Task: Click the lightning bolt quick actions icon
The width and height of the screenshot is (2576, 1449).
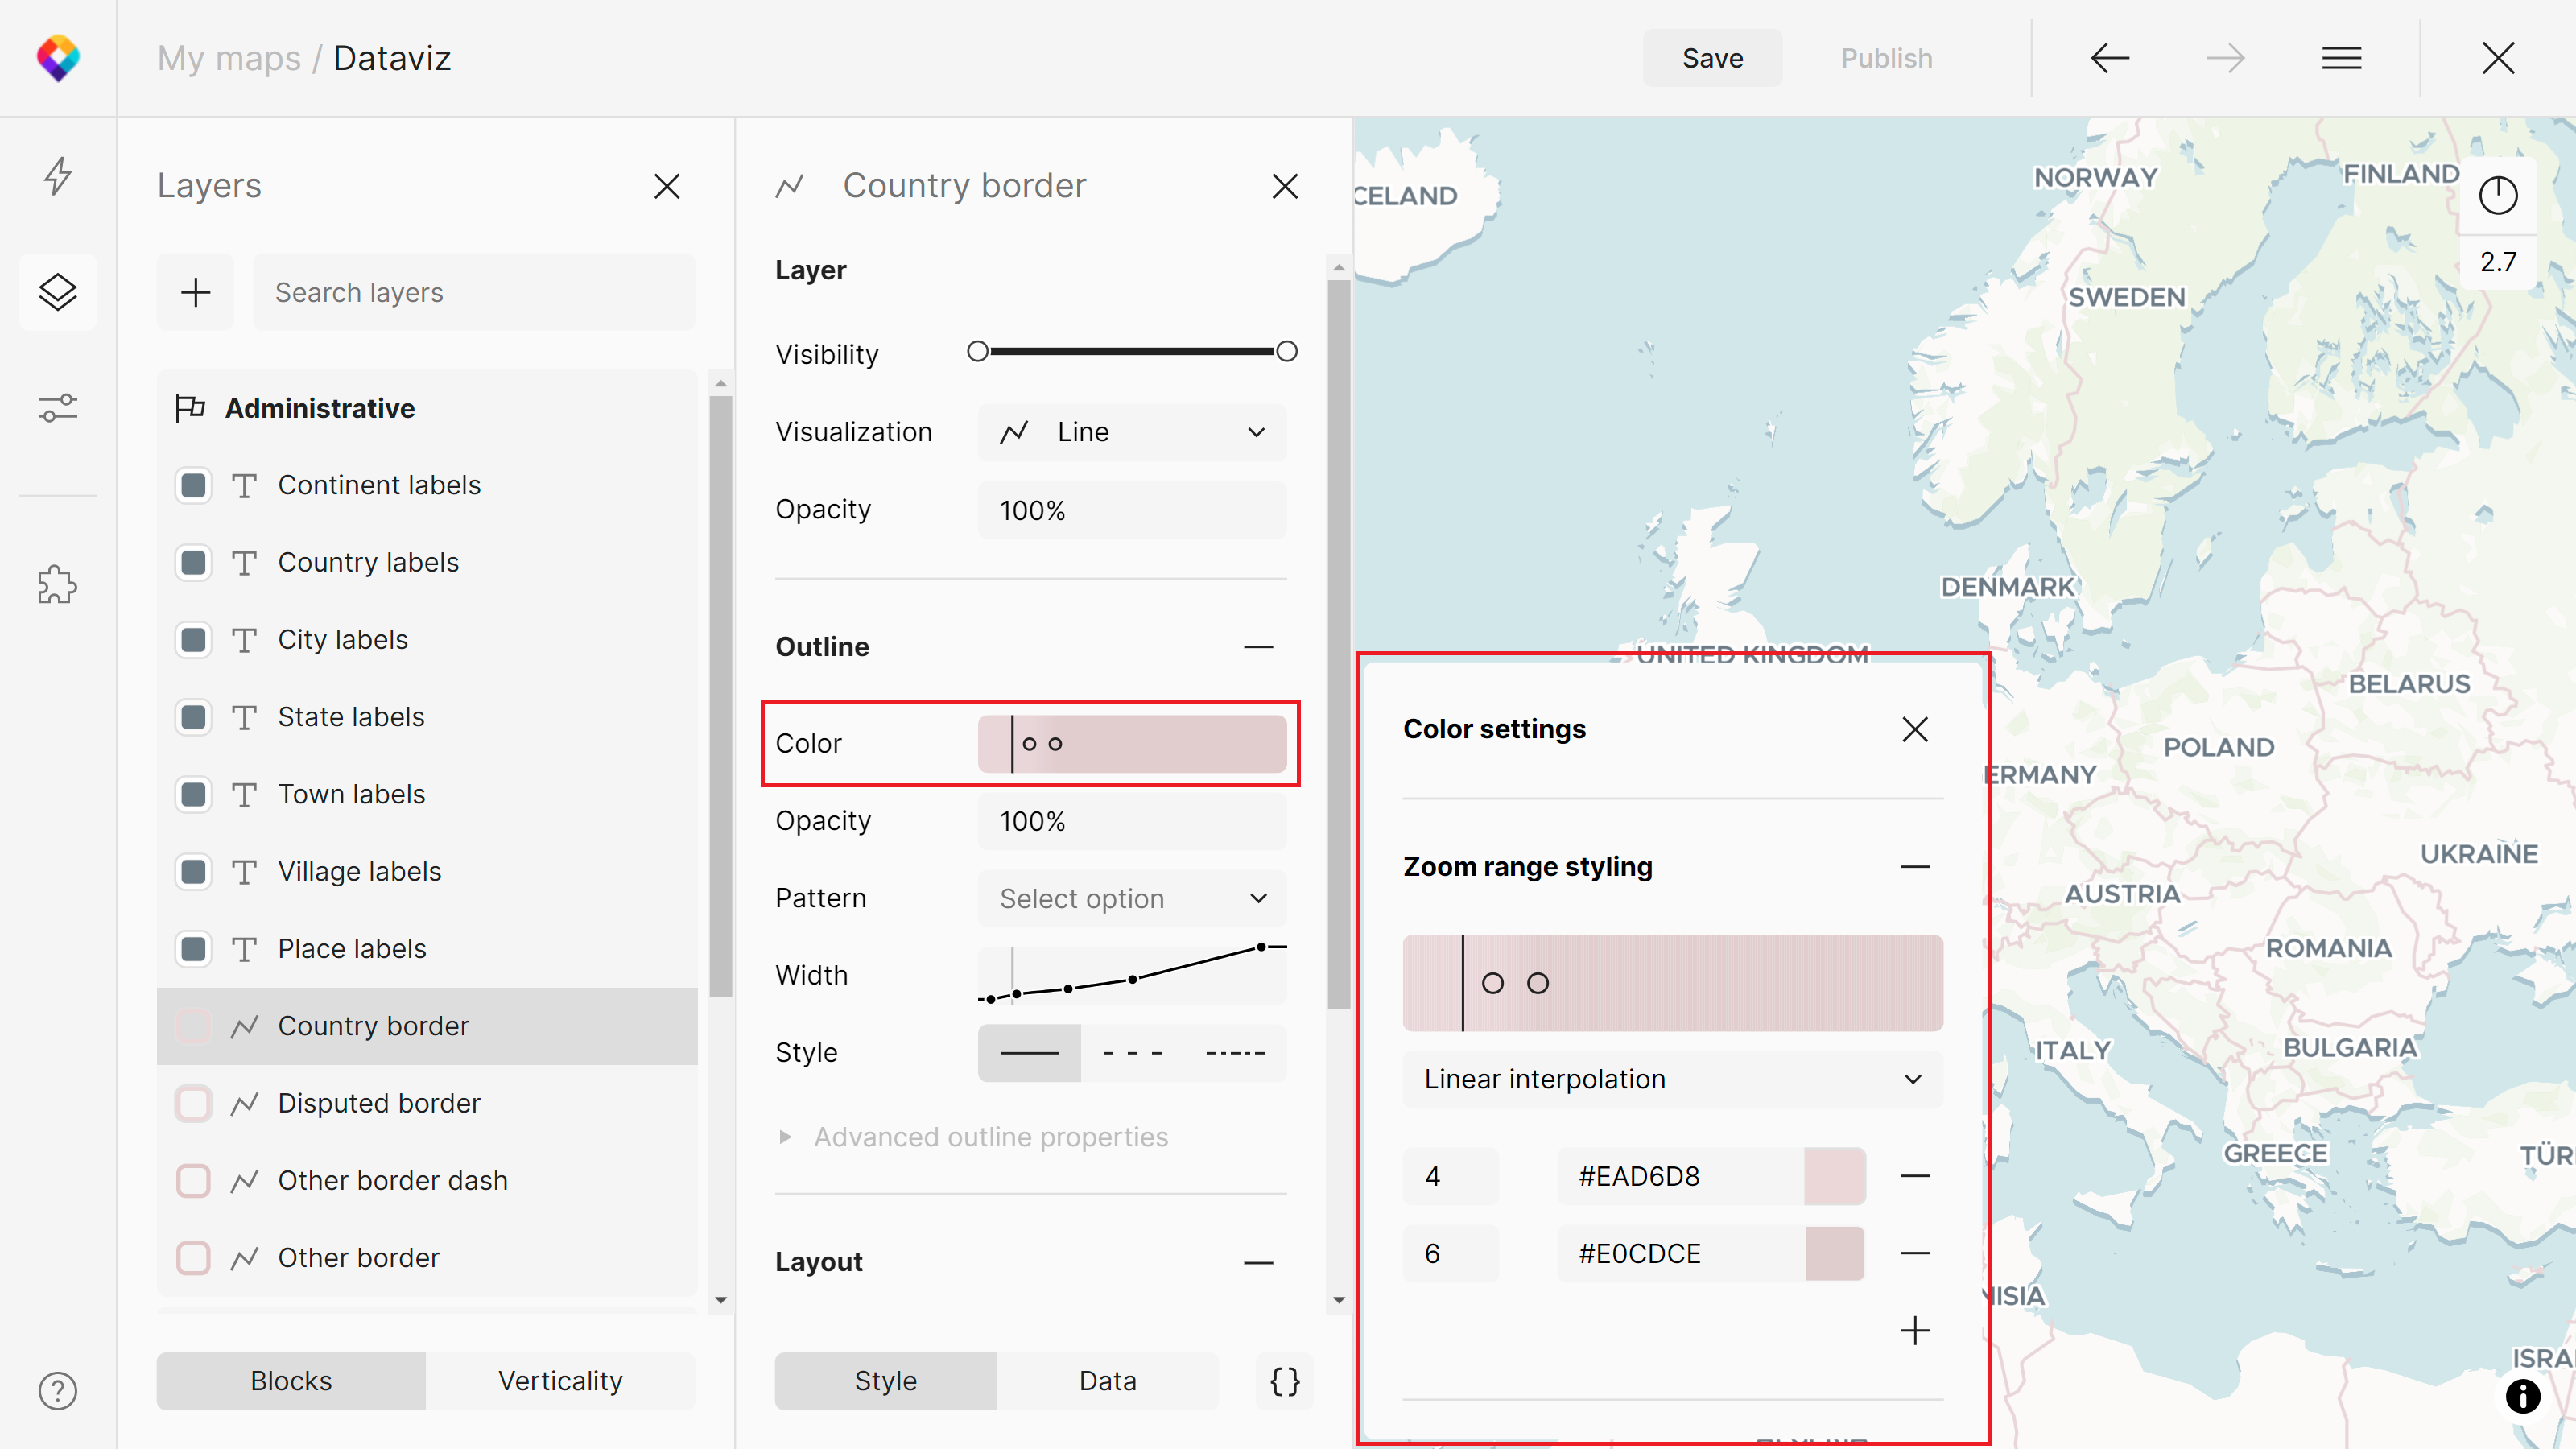Action: click(58, 176)
